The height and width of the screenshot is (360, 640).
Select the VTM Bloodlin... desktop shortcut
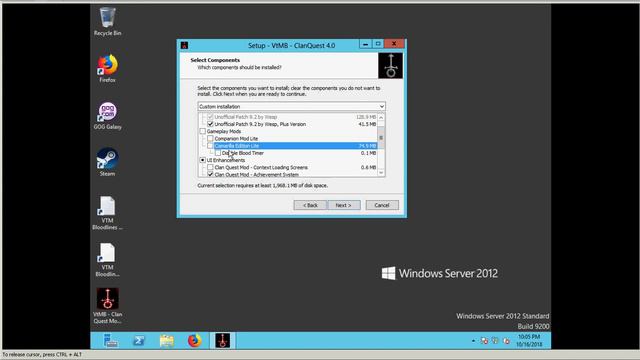tap(107, 260)
